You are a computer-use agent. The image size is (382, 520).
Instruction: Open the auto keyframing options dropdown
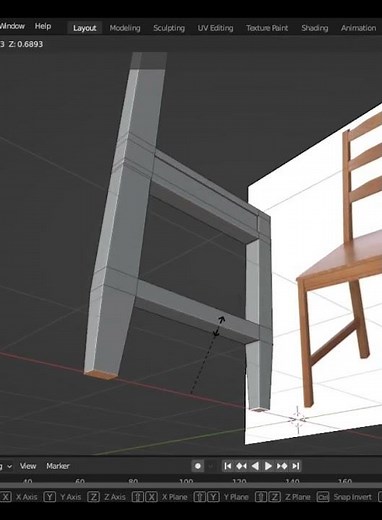coord(211,466)
